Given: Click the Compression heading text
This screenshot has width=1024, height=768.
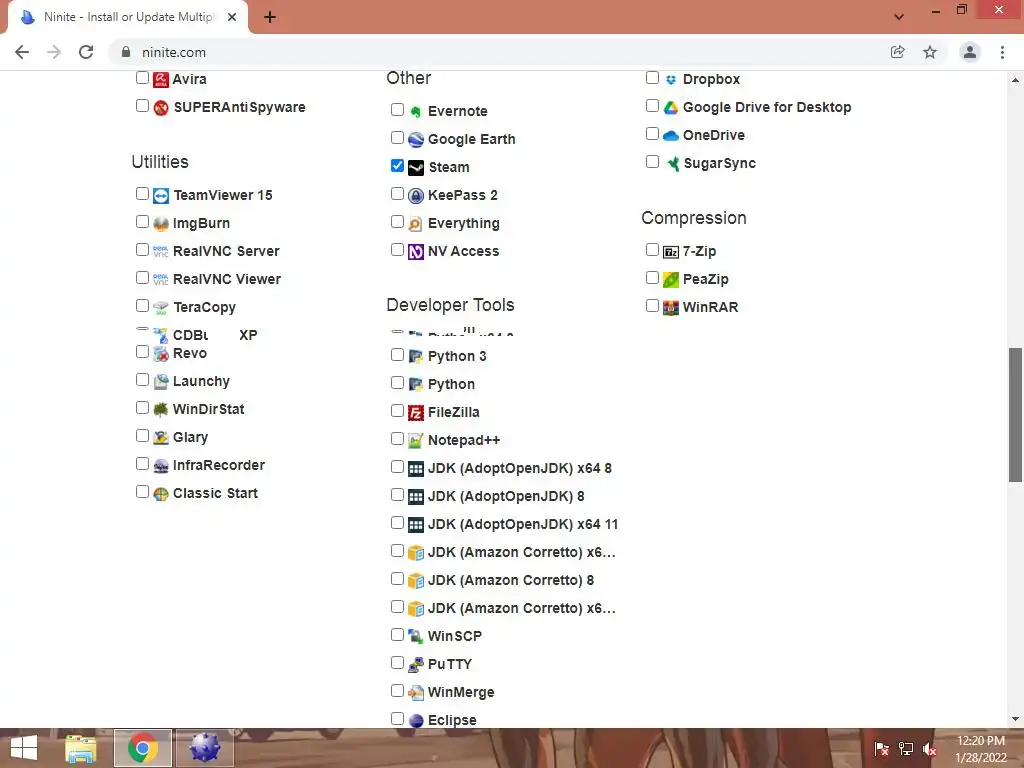Looking at the screenshot, I should [694, 218].
